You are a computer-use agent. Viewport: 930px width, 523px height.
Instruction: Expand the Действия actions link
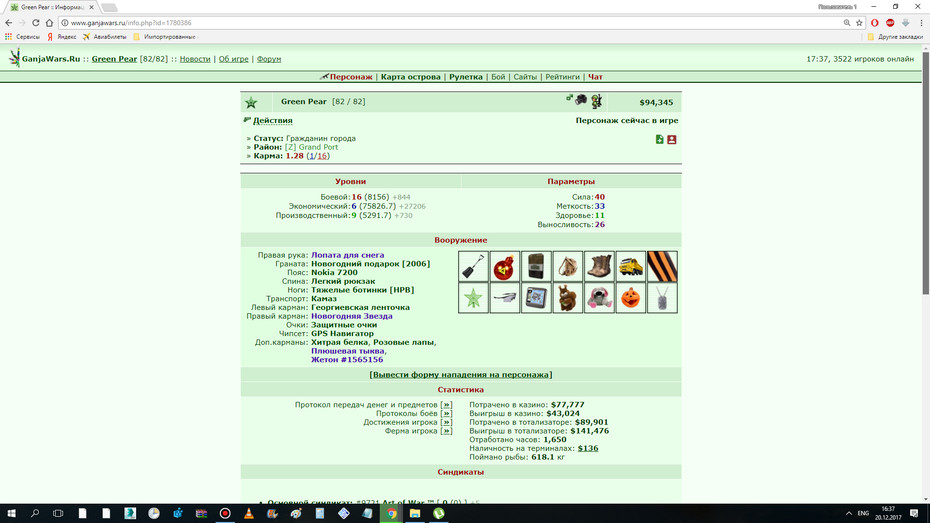coord(273,120)
